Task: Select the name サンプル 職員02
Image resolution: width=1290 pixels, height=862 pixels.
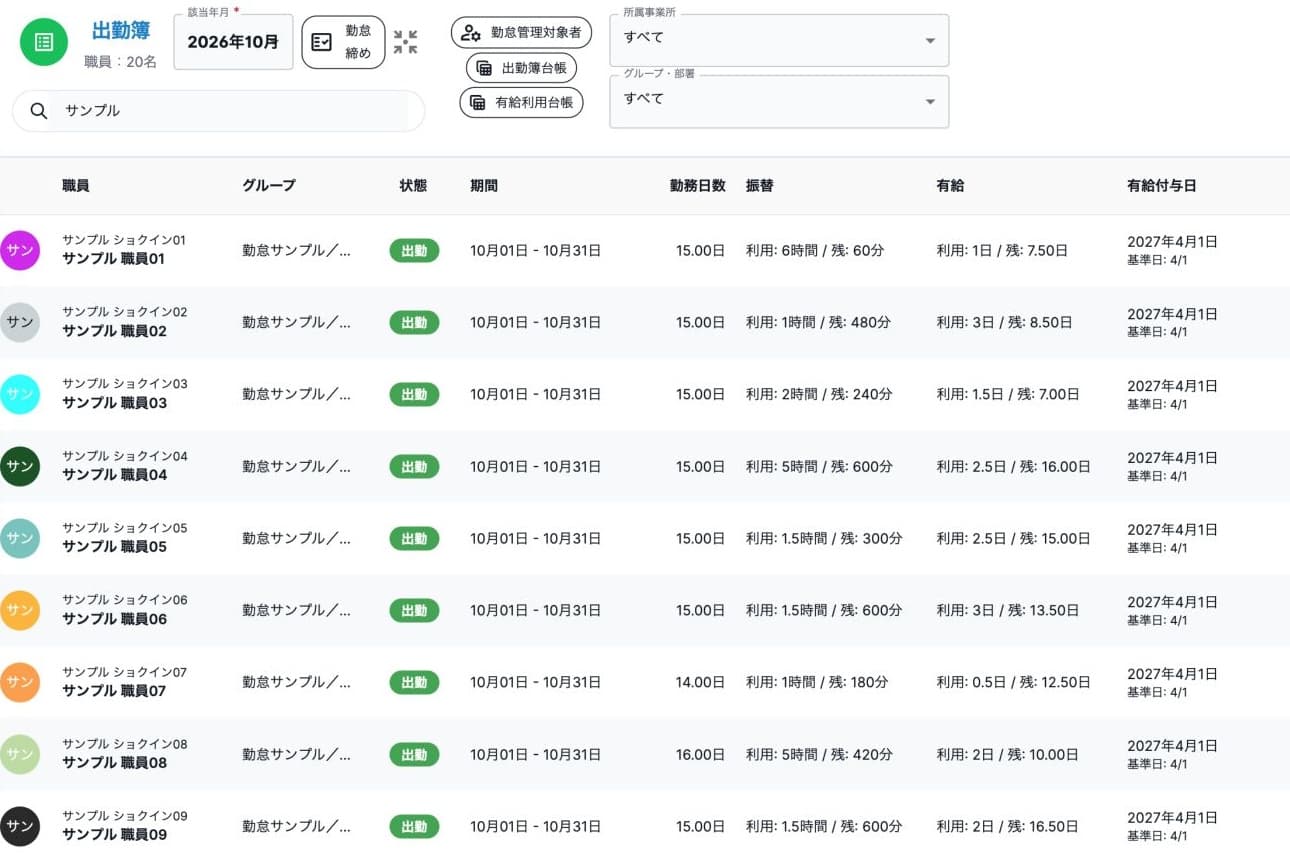Action: coord(114,331)
